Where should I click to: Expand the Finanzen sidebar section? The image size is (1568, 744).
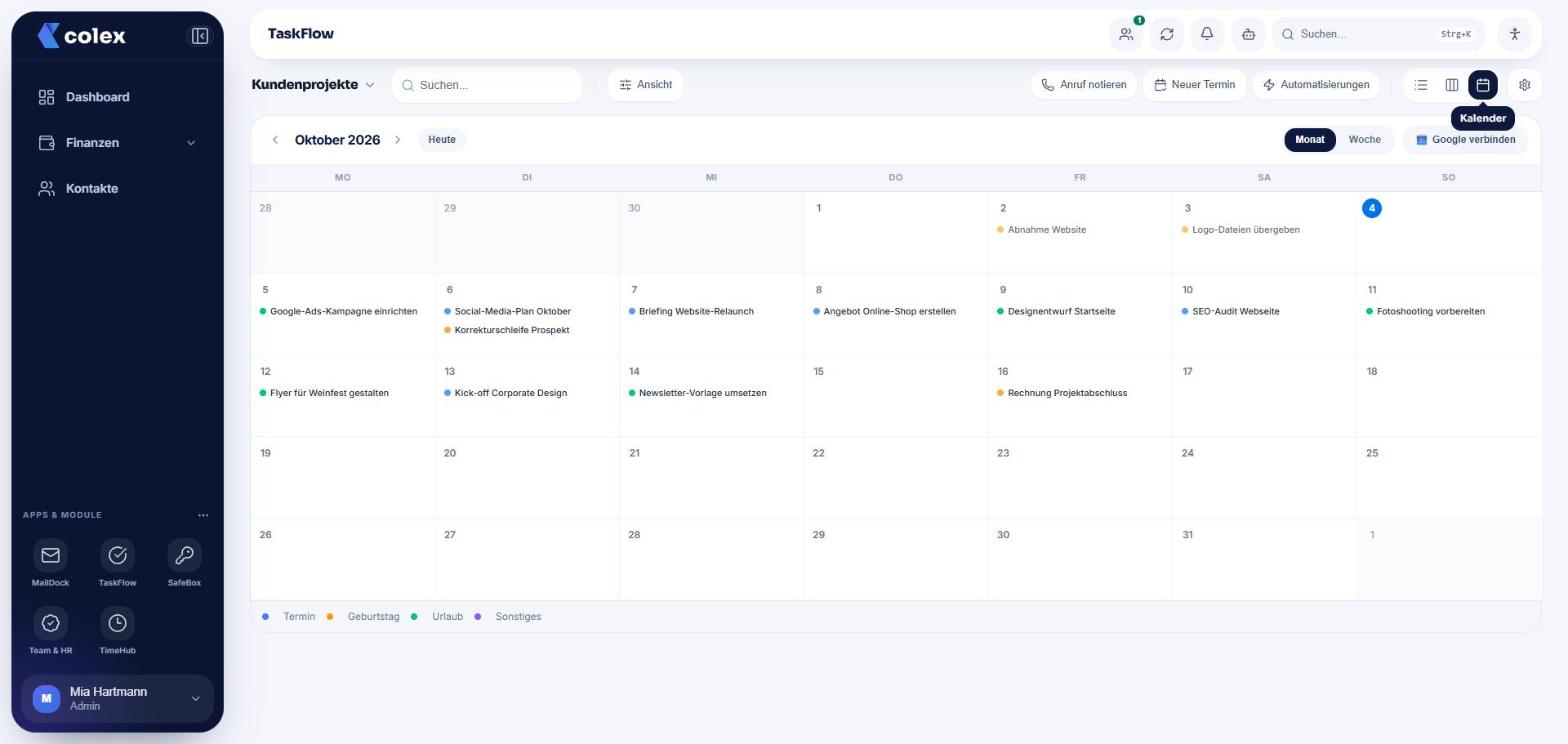(117, 143)
